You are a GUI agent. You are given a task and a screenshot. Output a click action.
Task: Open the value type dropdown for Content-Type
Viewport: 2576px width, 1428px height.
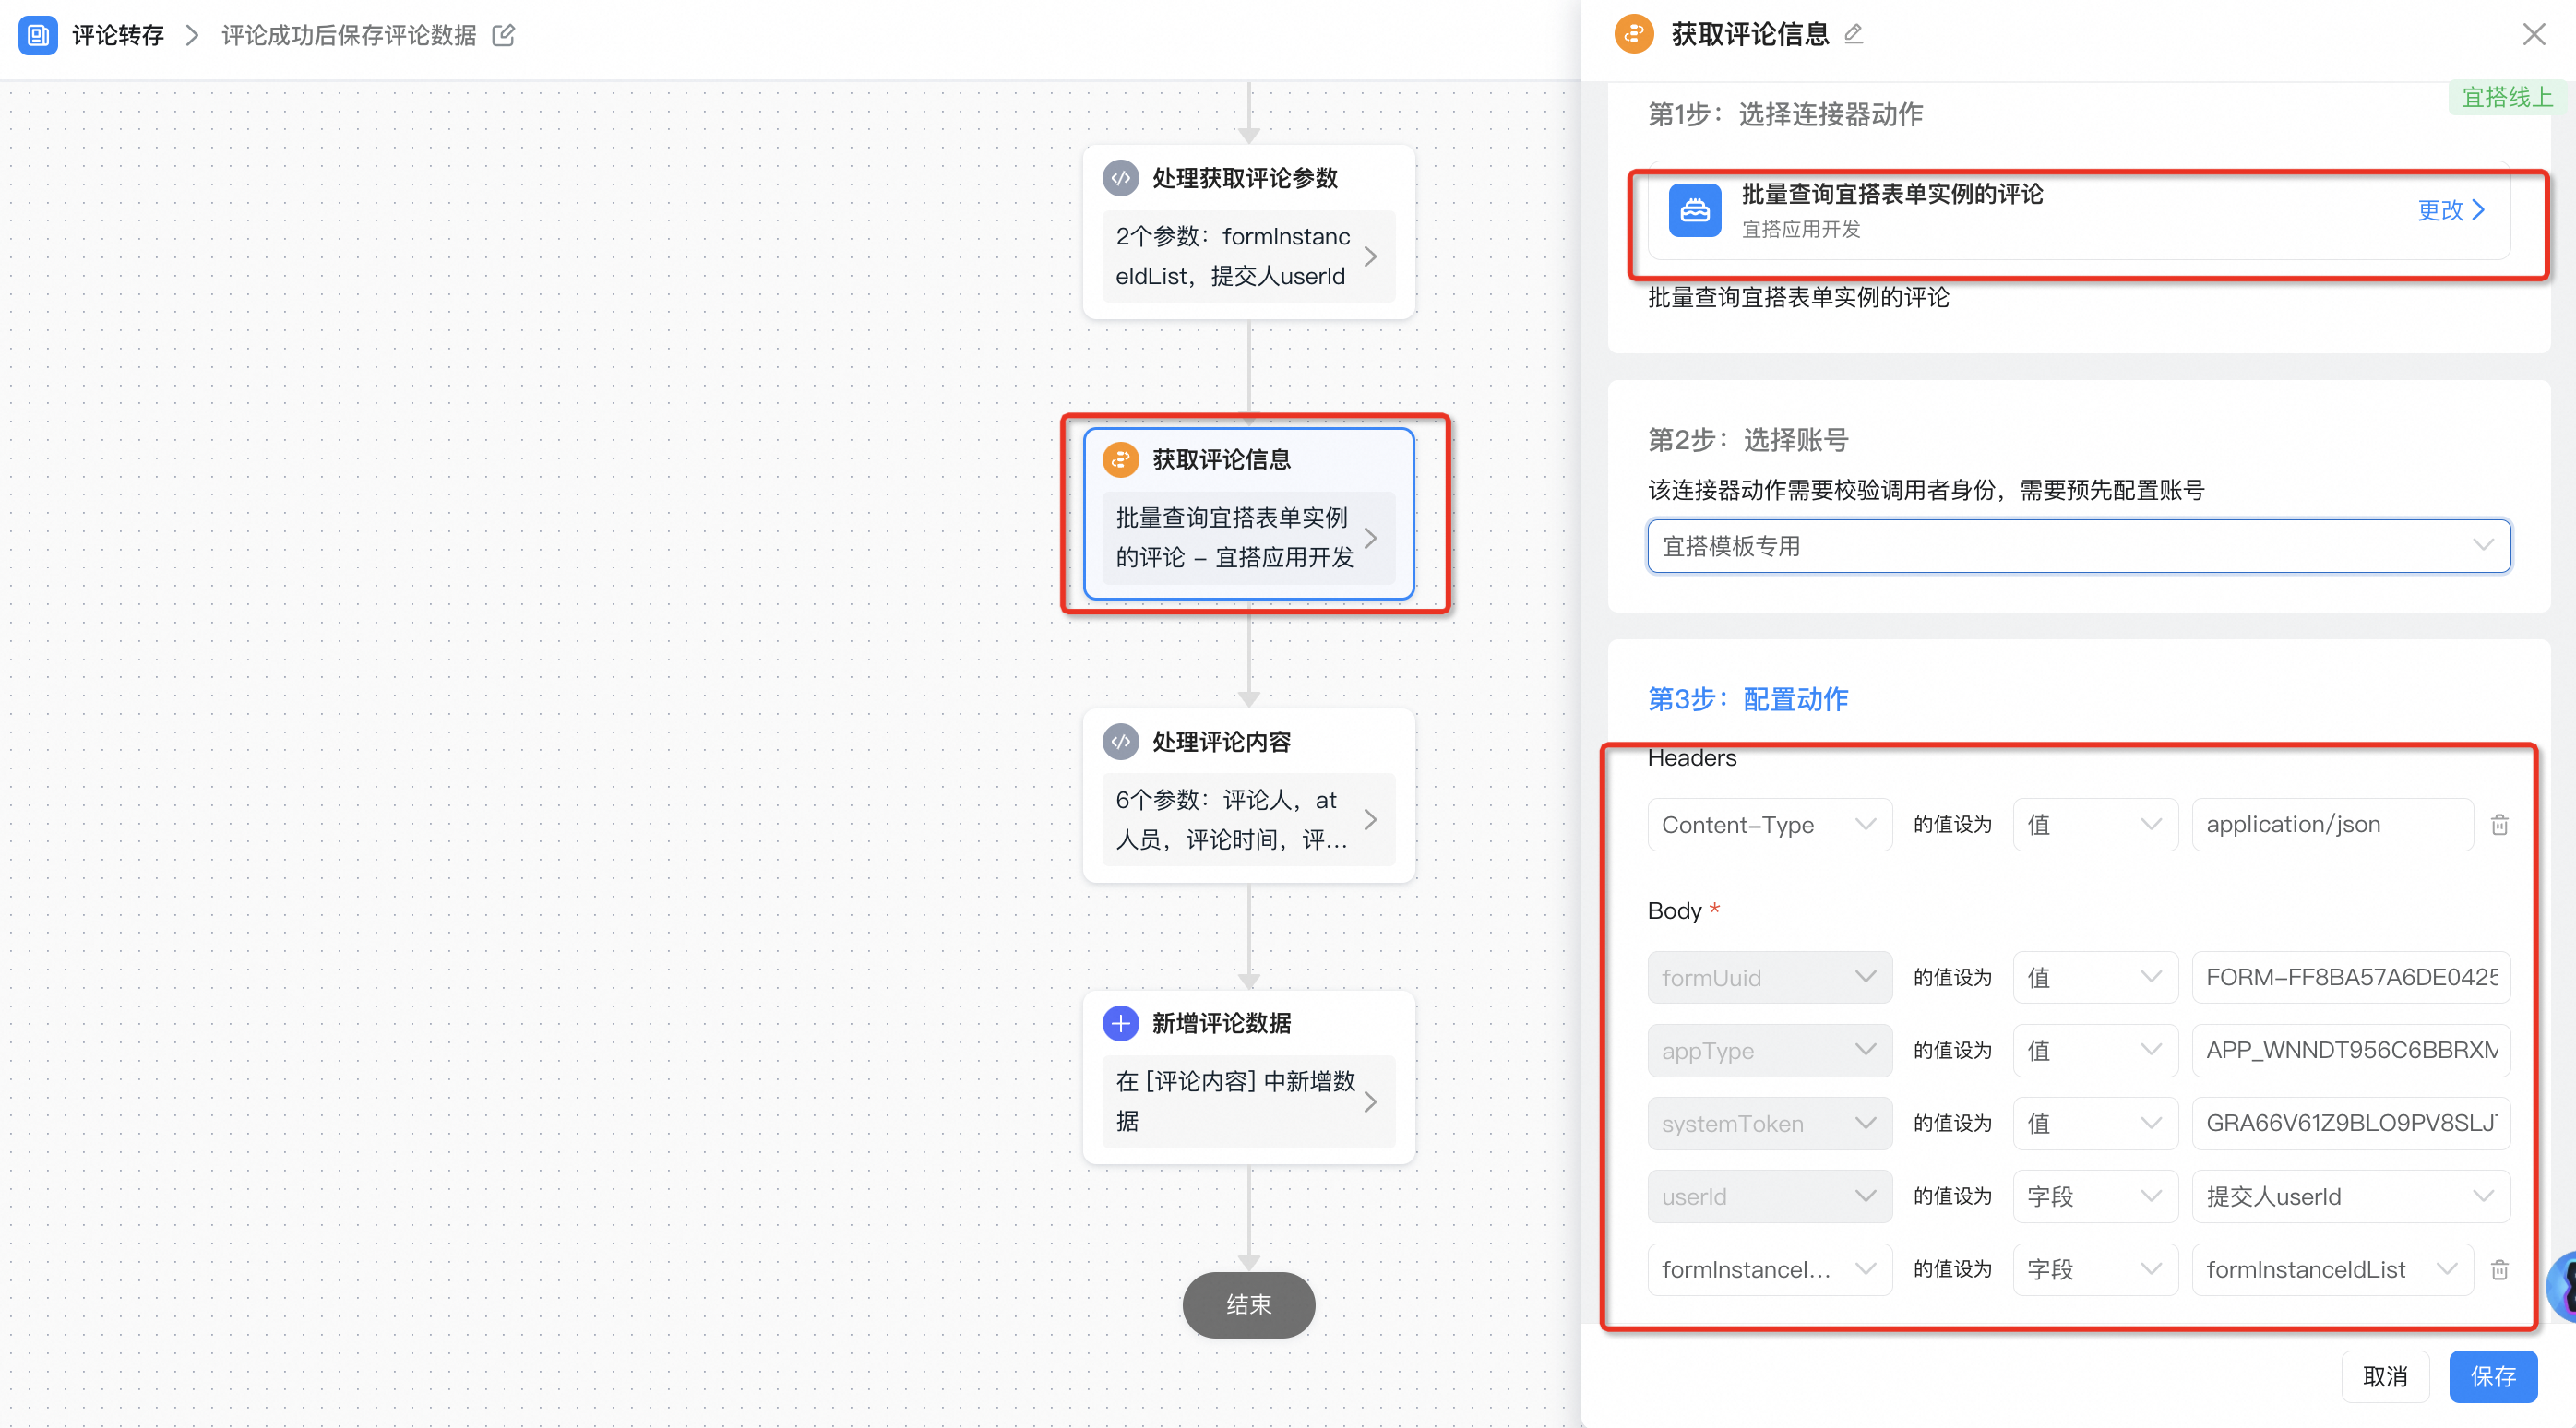point(2094,824)
